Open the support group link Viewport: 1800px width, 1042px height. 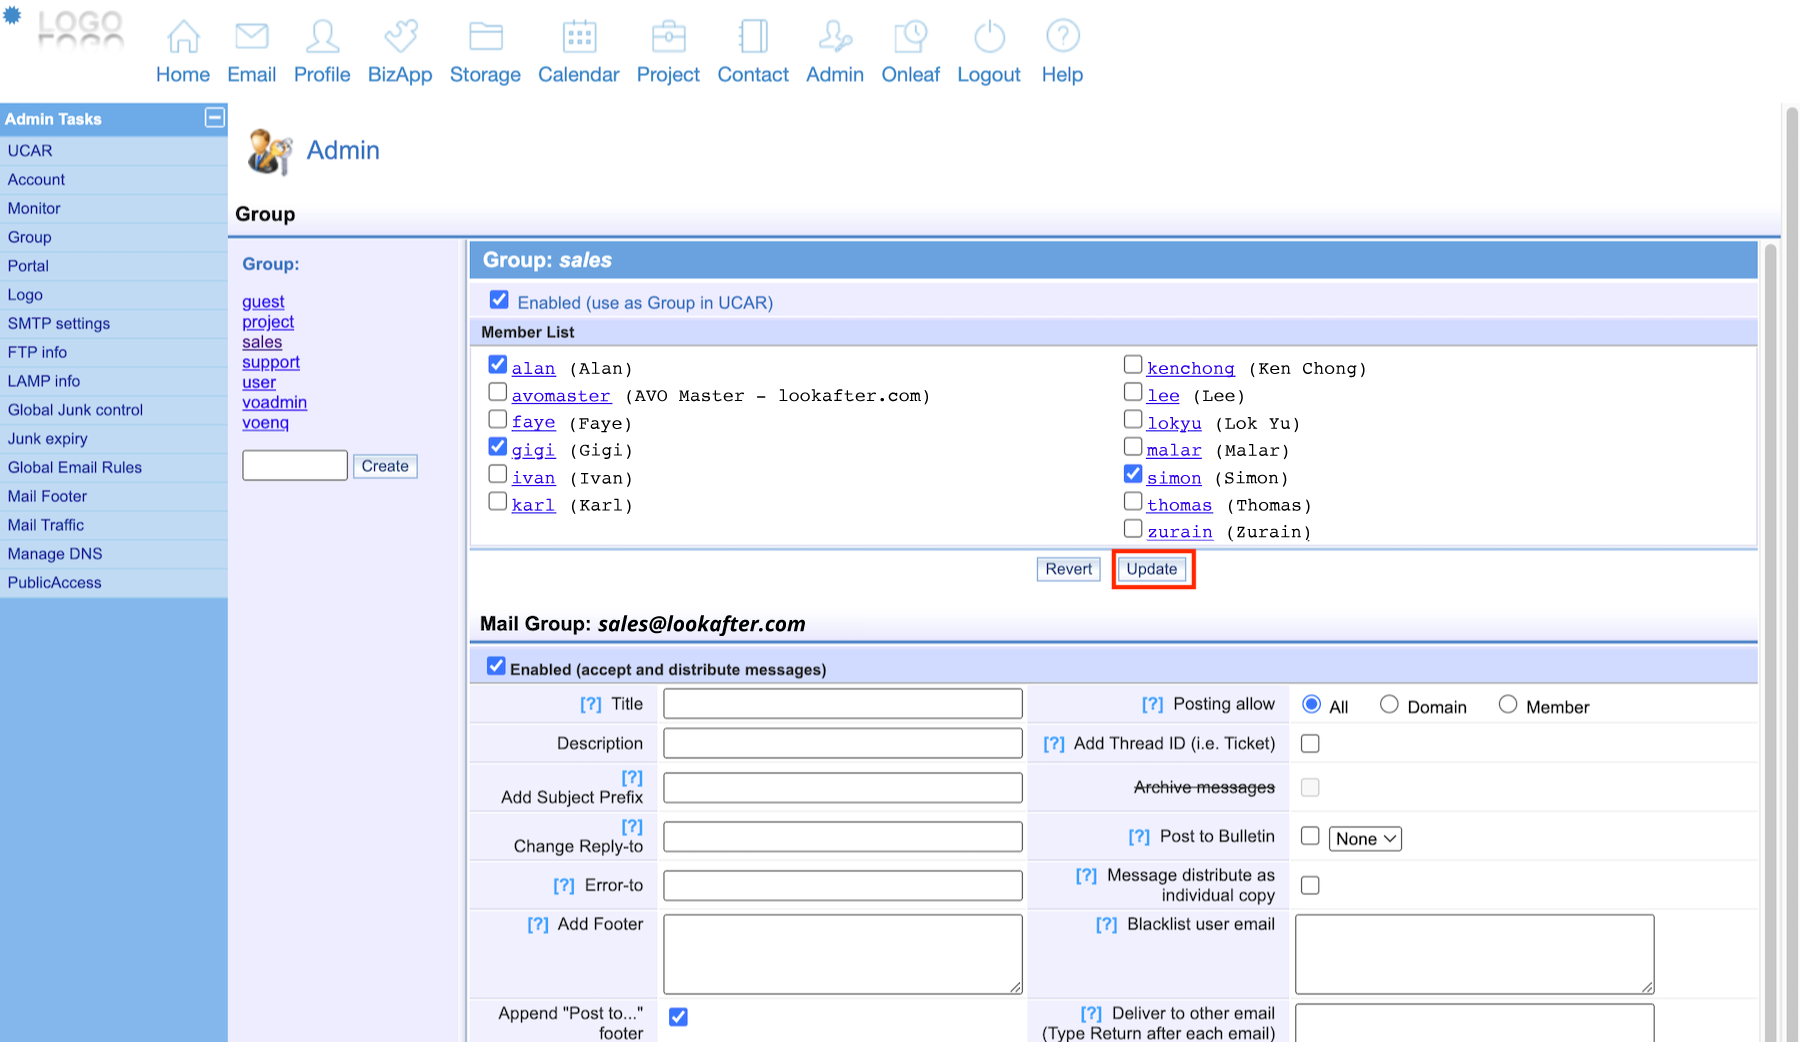[271, 363]
